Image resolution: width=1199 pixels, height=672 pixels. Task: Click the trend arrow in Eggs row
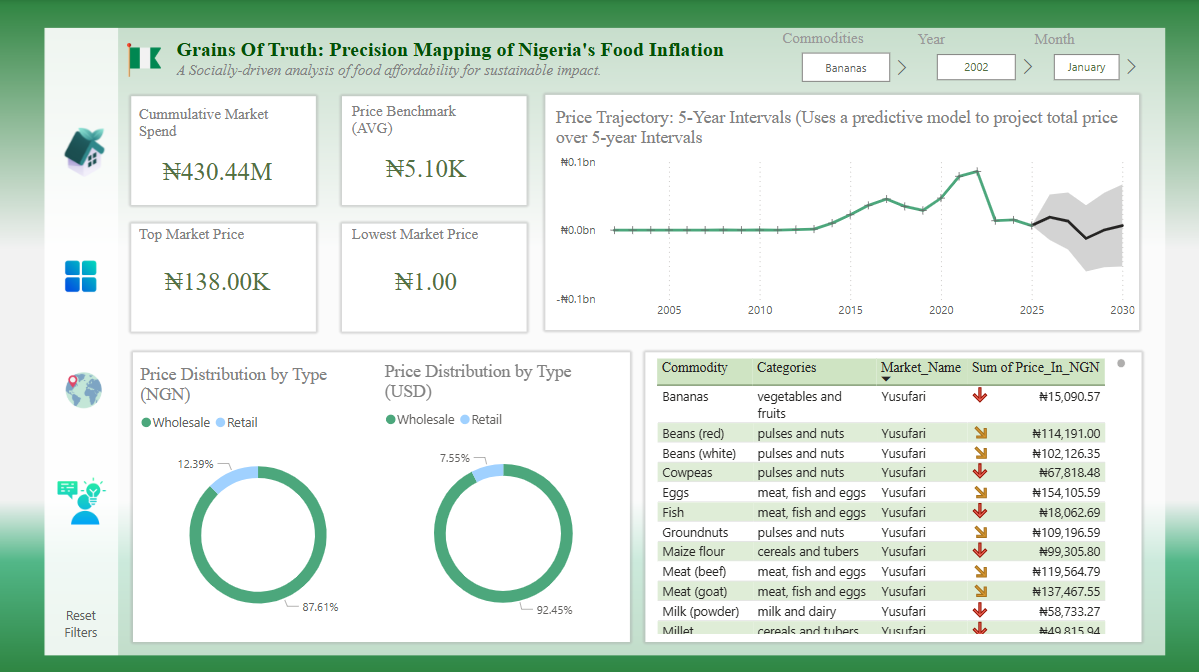(980, 492)
